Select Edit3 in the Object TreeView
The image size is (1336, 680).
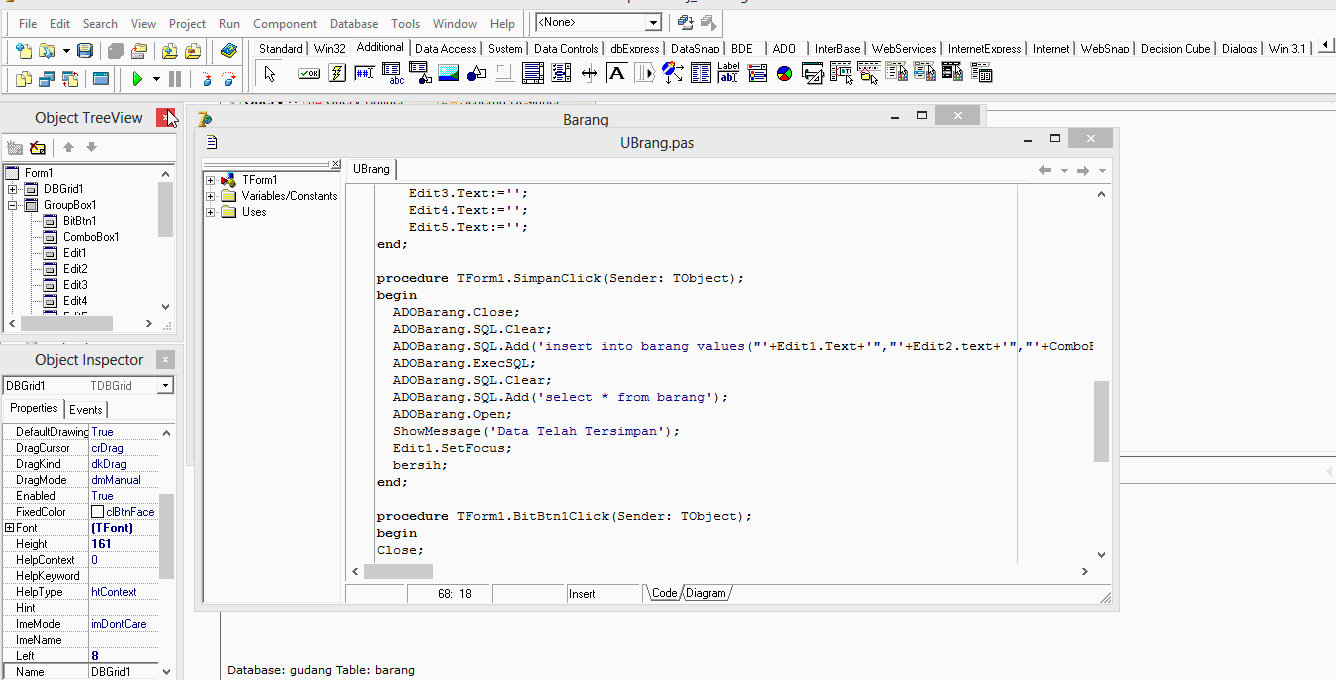(75, 284)
